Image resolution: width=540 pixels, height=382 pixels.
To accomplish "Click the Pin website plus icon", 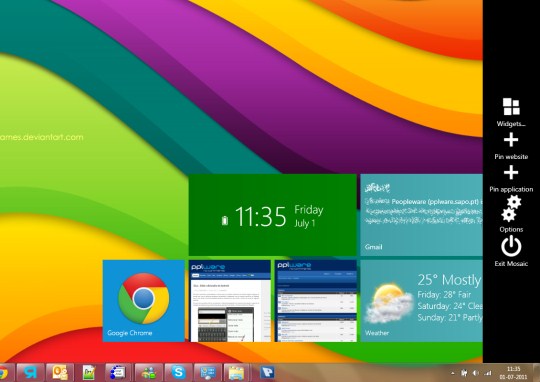I will (511, 140).
